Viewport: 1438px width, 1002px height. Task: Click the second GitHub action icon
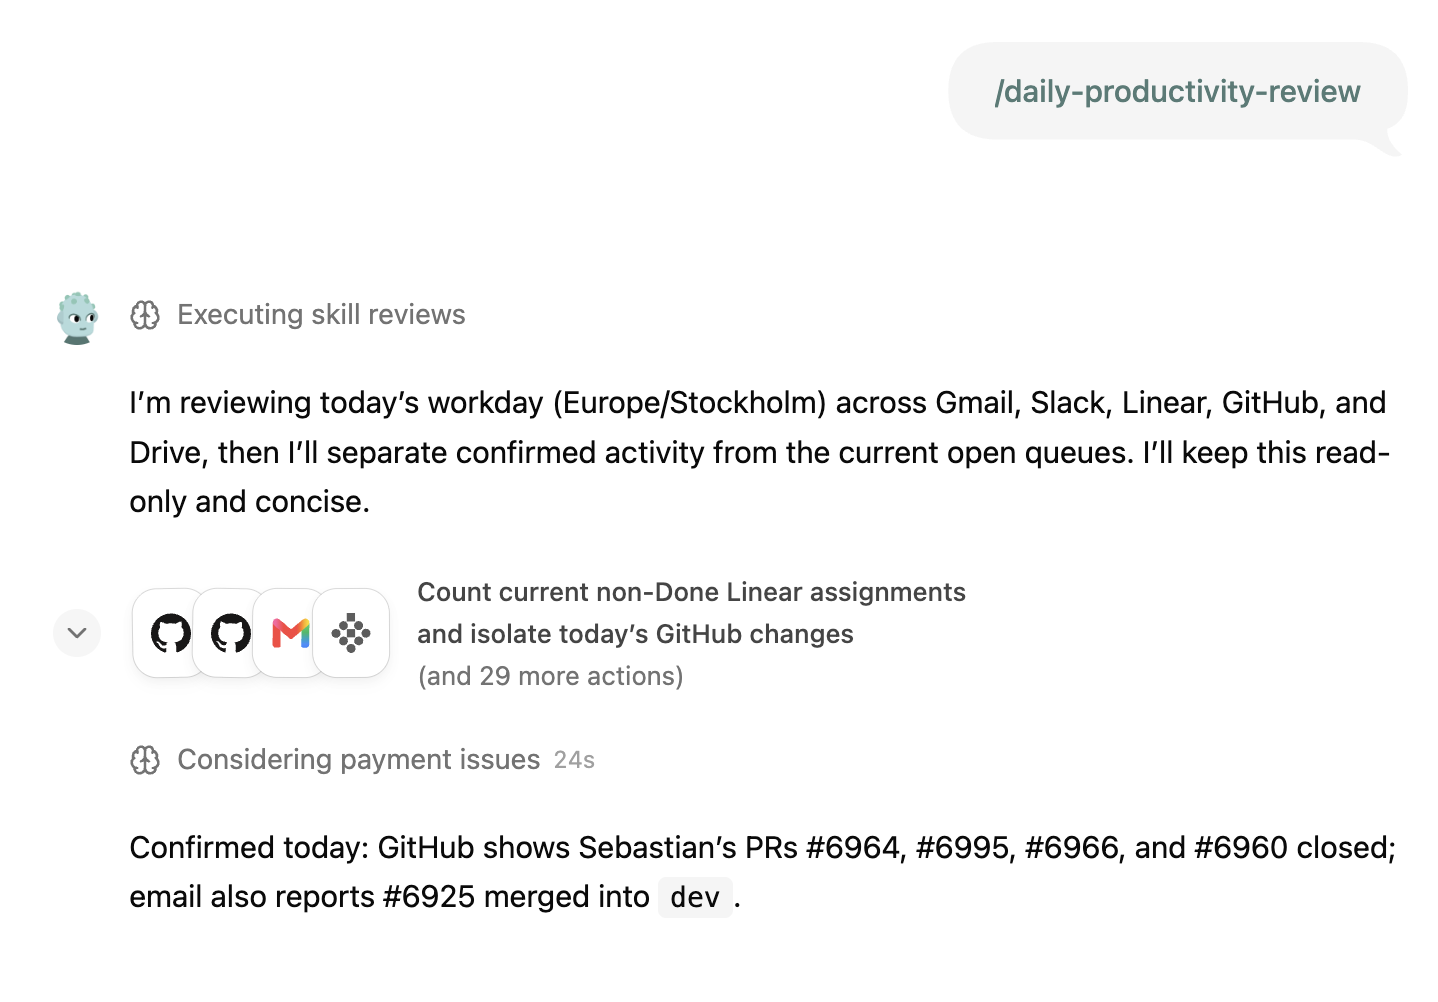click(231, 633)
